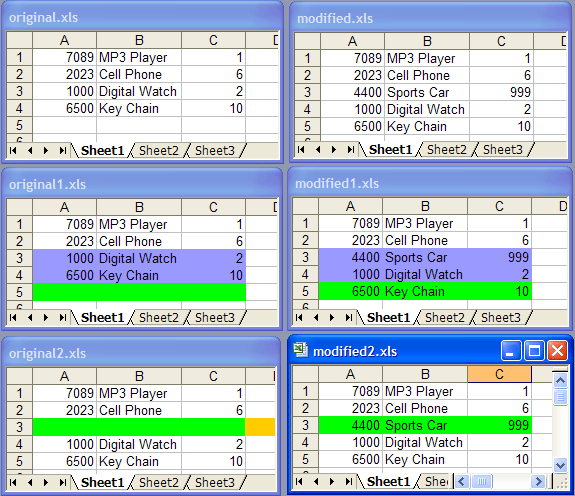Viewport: 575px width, 496px height.
Task: Click horizontal scroll right arrow in modified2.xls
Action: pyautogui.click(x=538, y=481)
